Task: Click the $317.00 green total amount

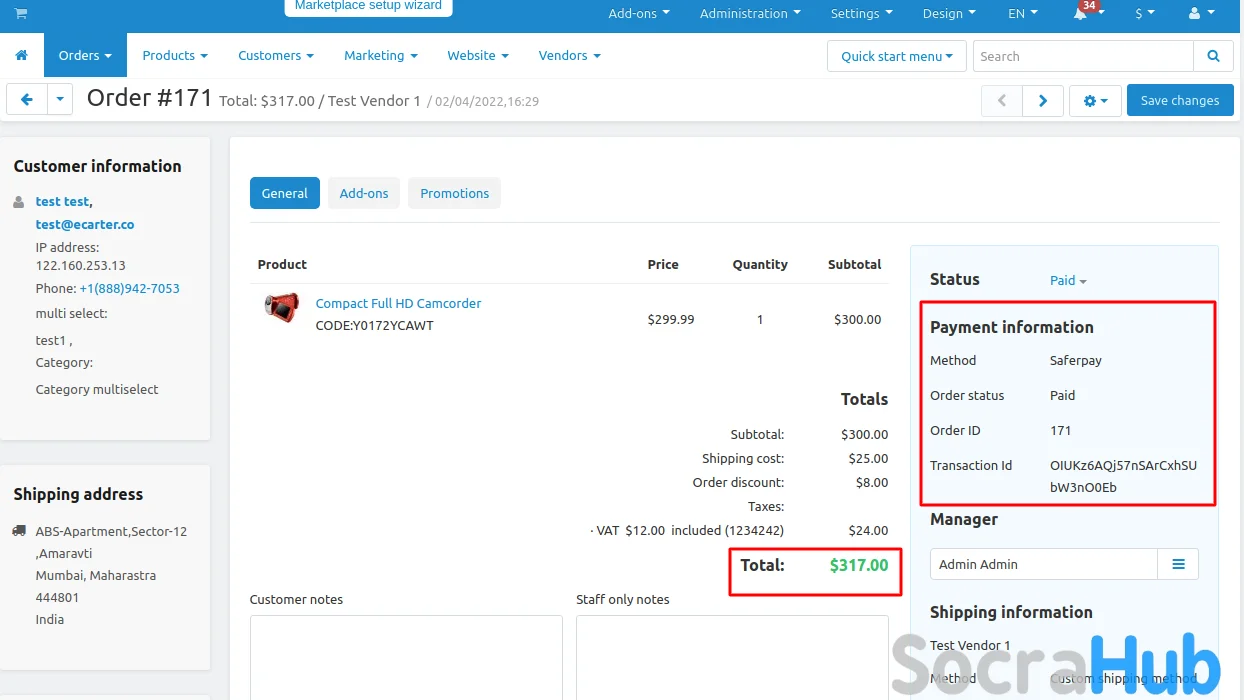Action: (859, 565)
